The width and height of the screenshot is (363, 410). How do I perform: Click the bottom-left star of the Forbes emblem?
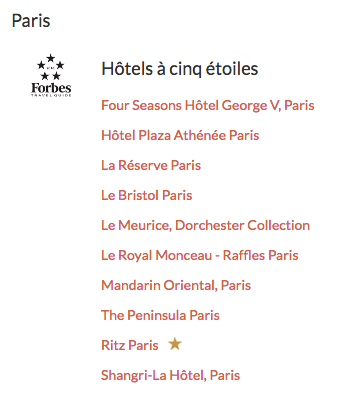point(45,76)
